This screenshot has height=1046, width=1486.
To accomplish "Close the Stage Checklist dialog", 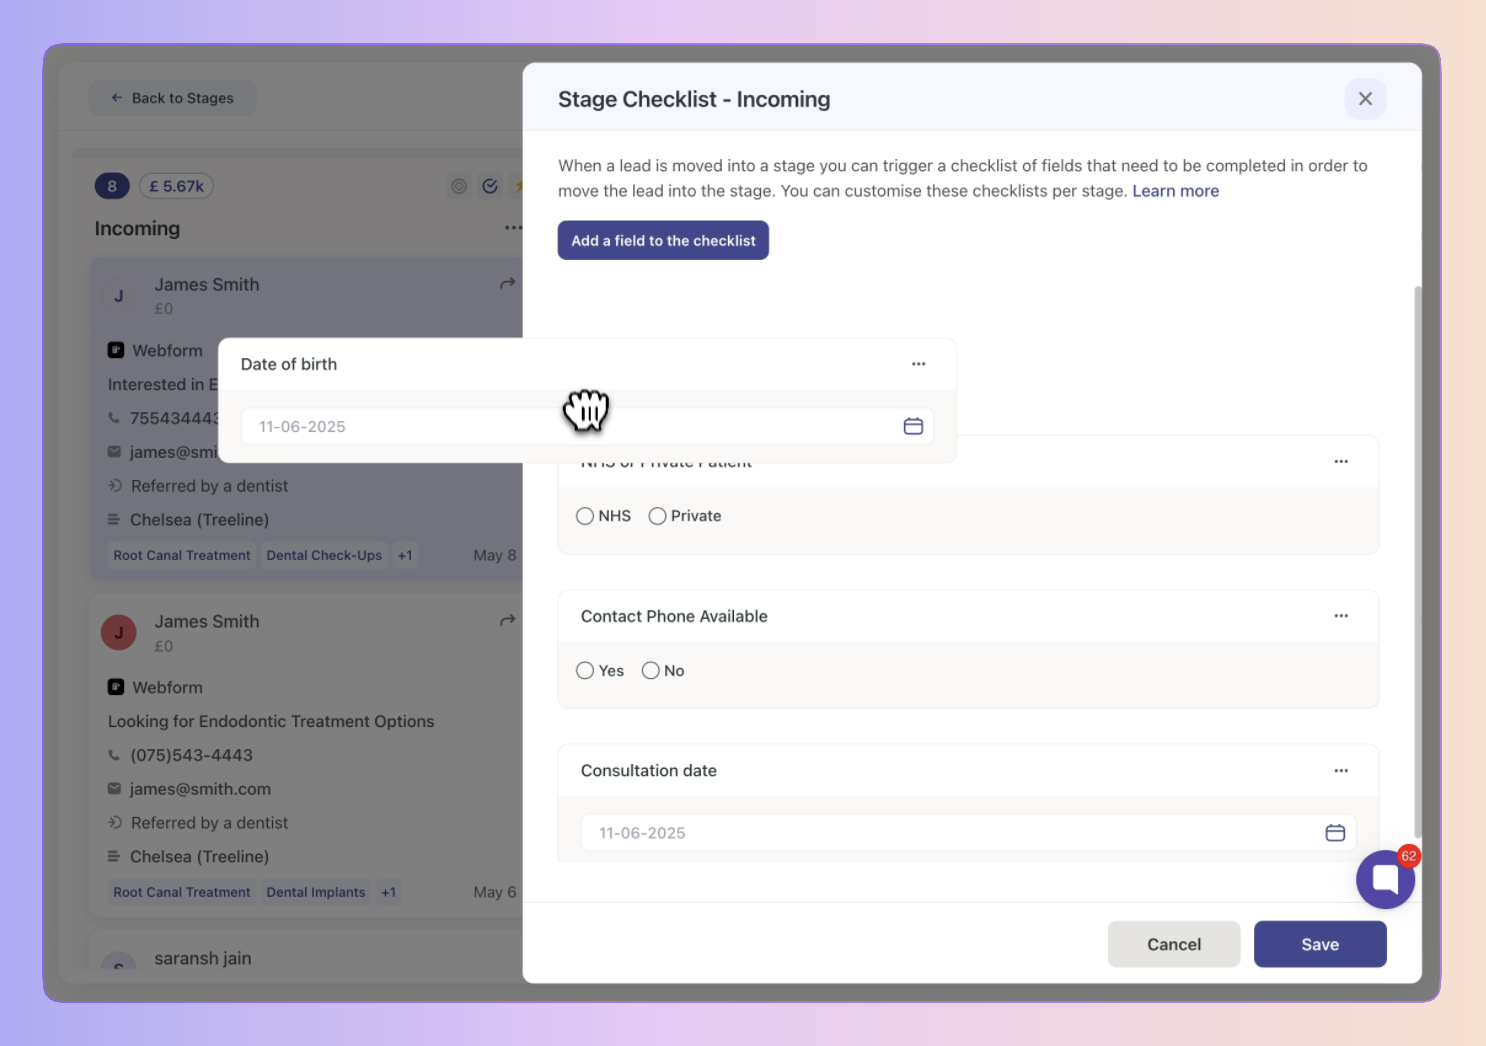I will 1365,99.
